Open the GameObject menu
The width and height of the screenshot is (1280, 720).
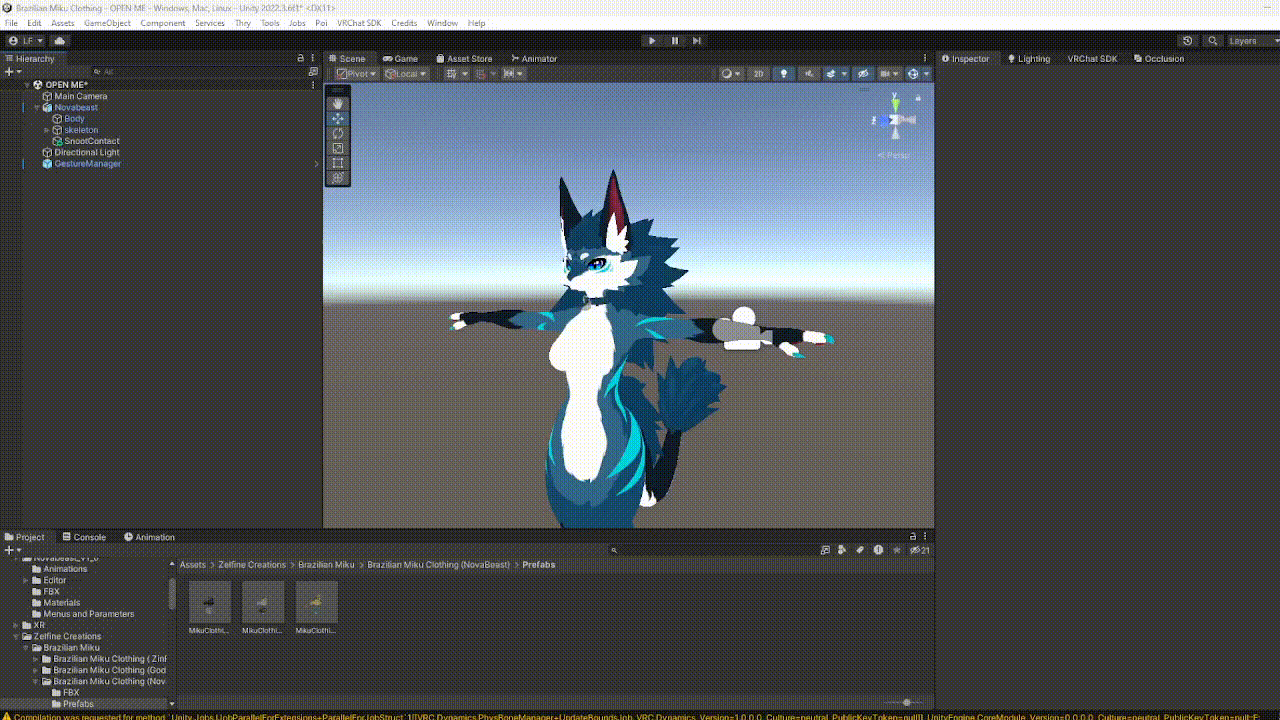click(x=107, y=23)
